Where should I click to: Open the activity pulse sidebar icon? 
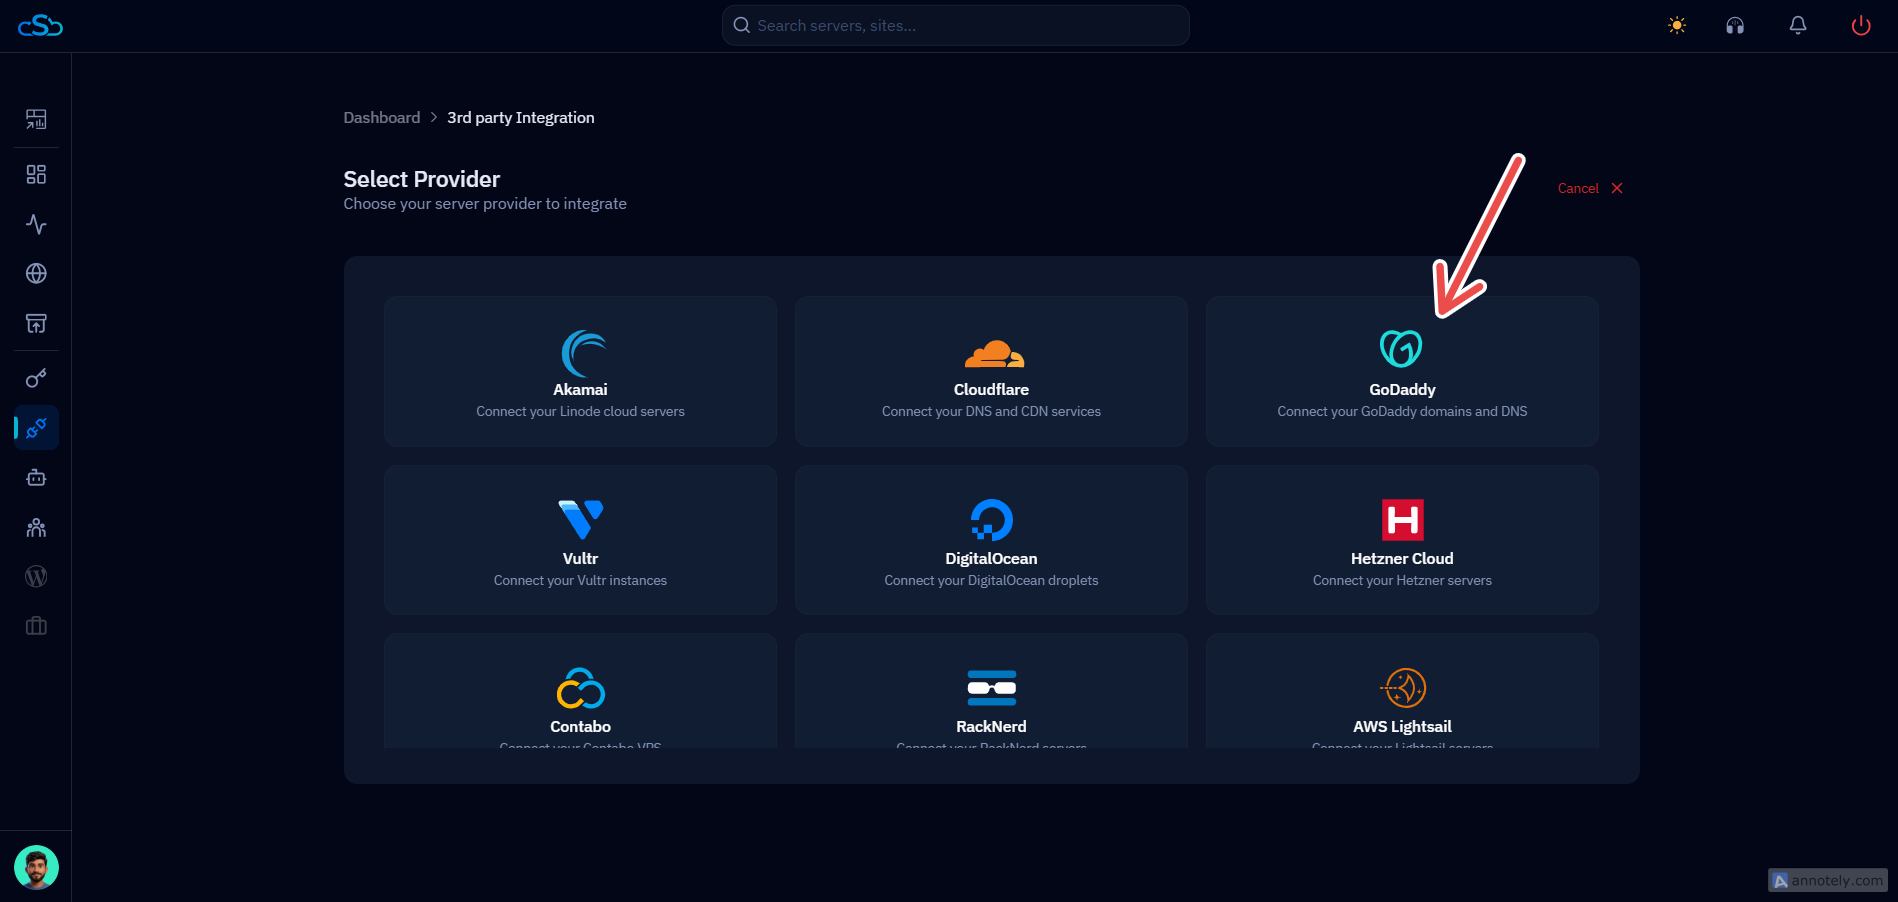click(36, 224)
